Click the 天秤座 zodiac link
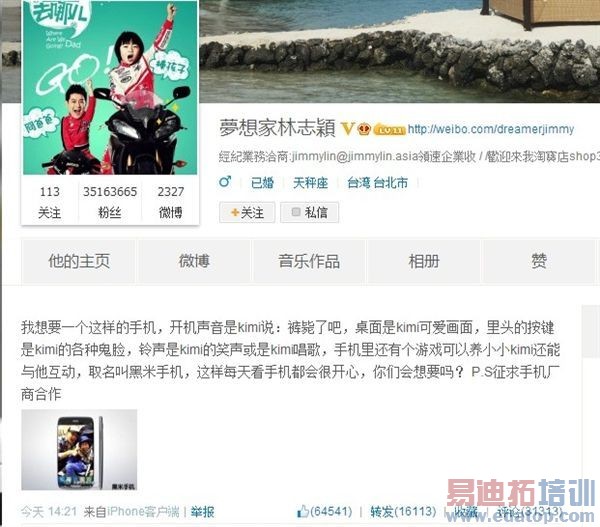This screenshot has height=527, width=600. tap(310, 183)
